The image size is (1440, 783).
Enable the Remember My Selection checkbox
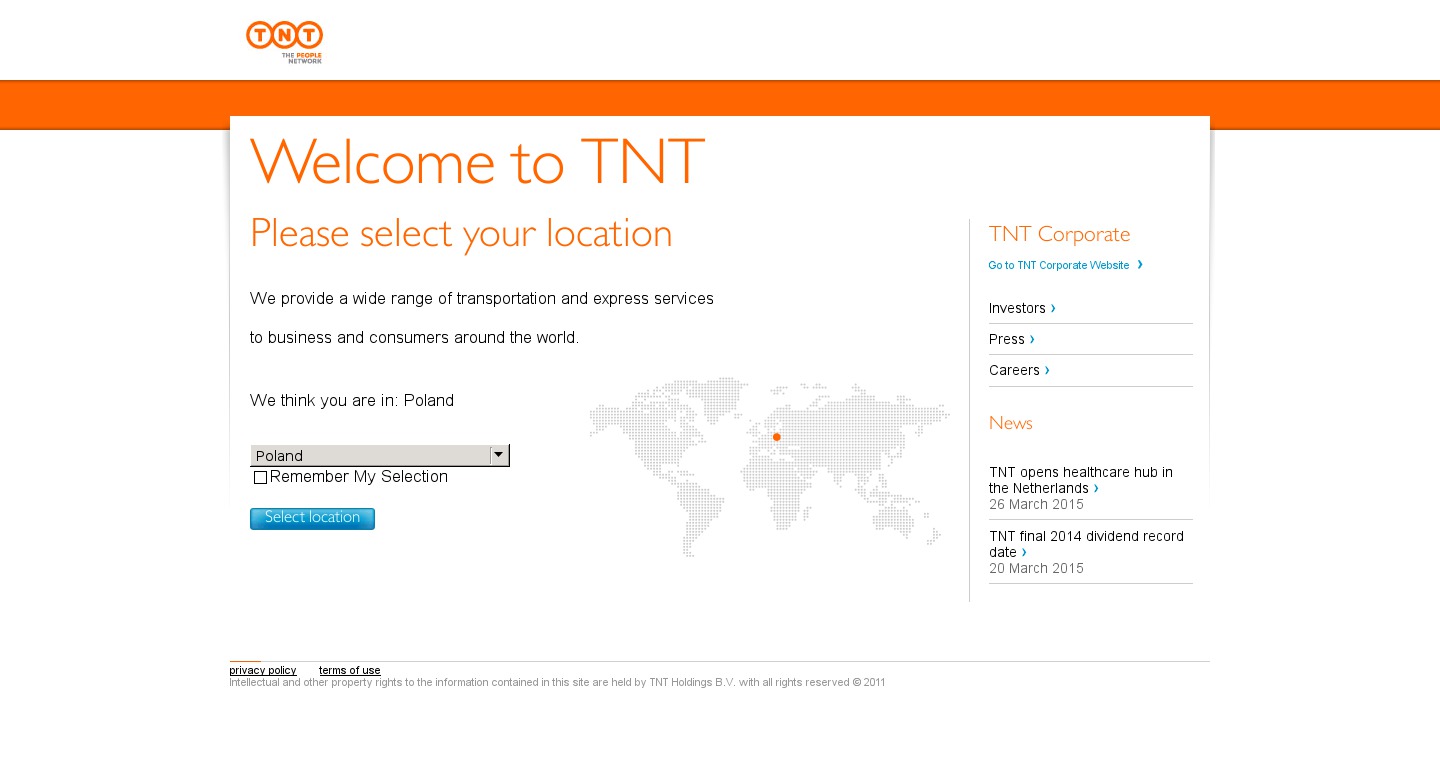(x=261, y=478)
